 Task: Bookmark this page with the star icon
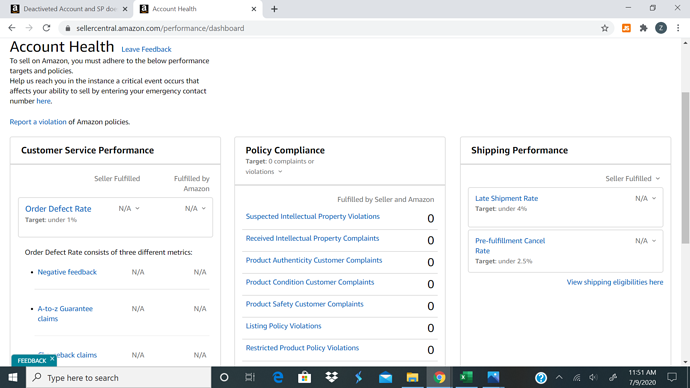605,28
